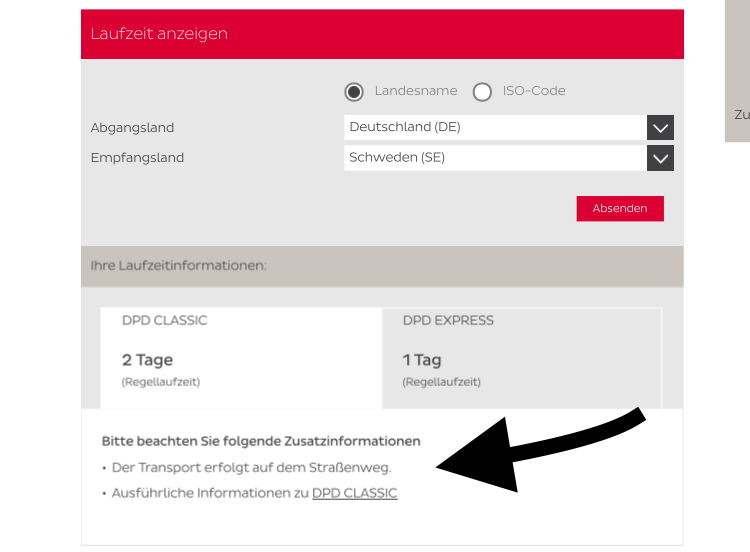The image size is (750, 552).
Task: Switch to the DPD EXPRESS tab
Action: [x=522, y=358]
